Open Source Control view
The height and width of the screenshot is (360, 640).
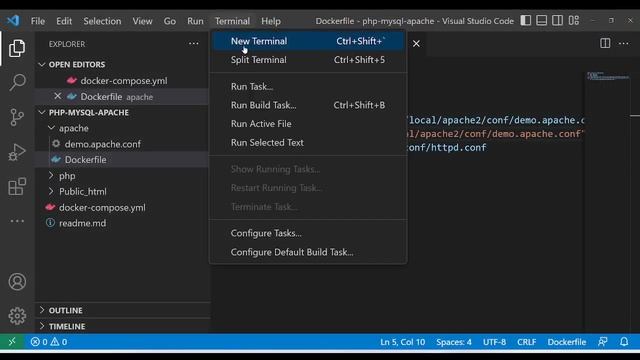click(17, 118)
